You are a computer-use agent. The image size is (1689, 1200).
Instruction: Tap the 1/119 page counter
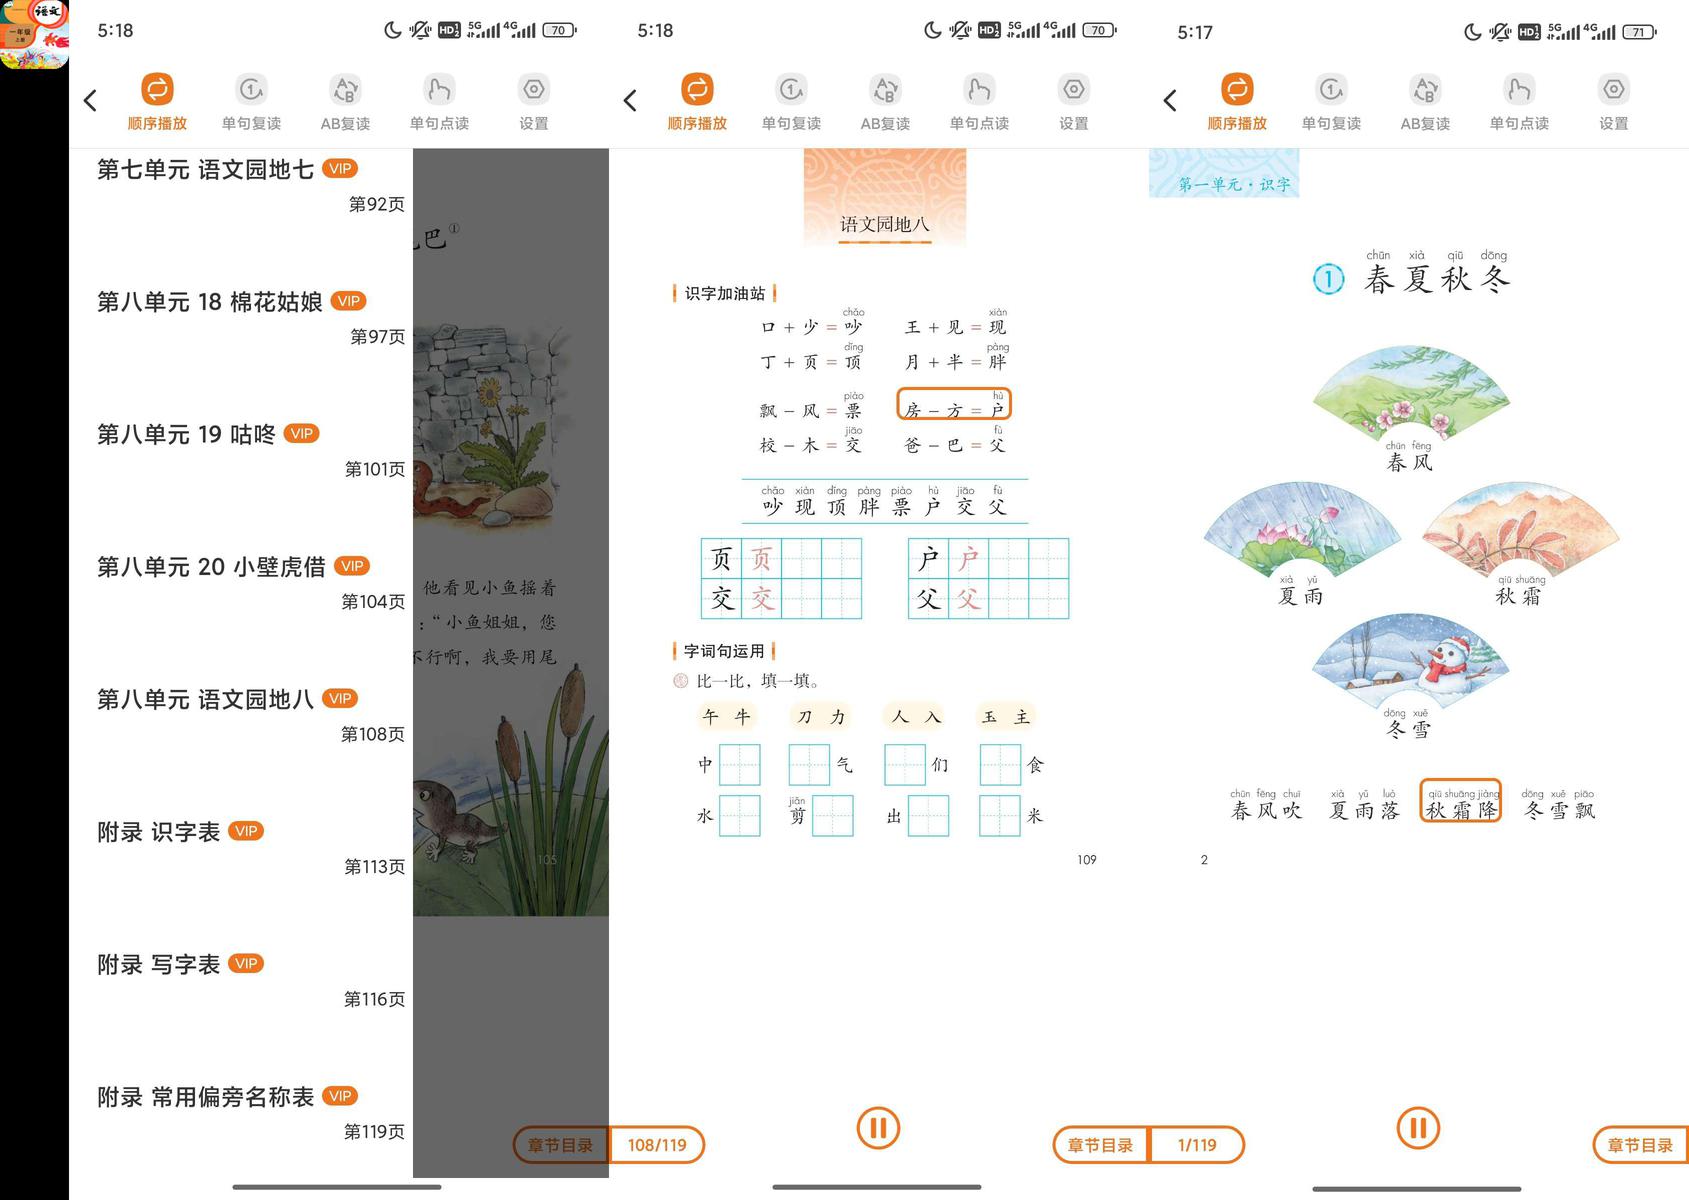[1197, 1145]
